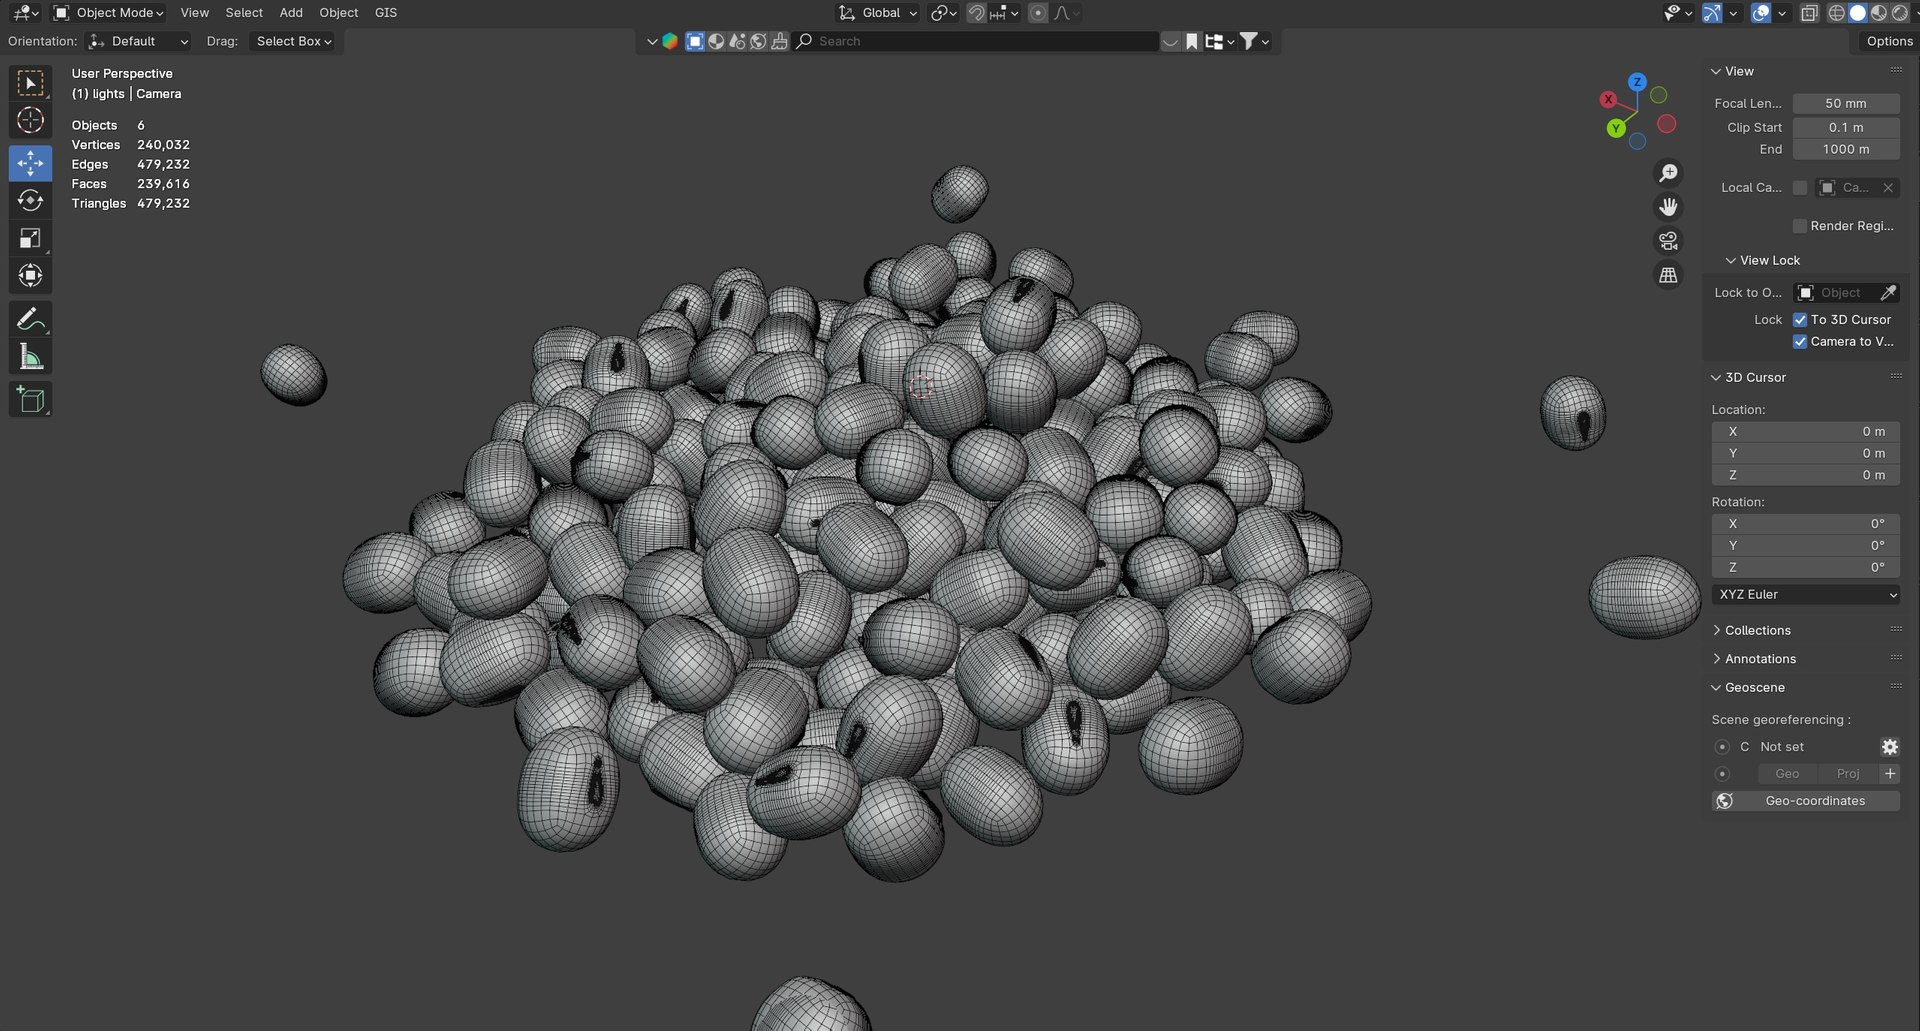This screenshot has width=1920, height=1031.
Task: Activate the Rotate tool
Action: [x=30, y=200]
